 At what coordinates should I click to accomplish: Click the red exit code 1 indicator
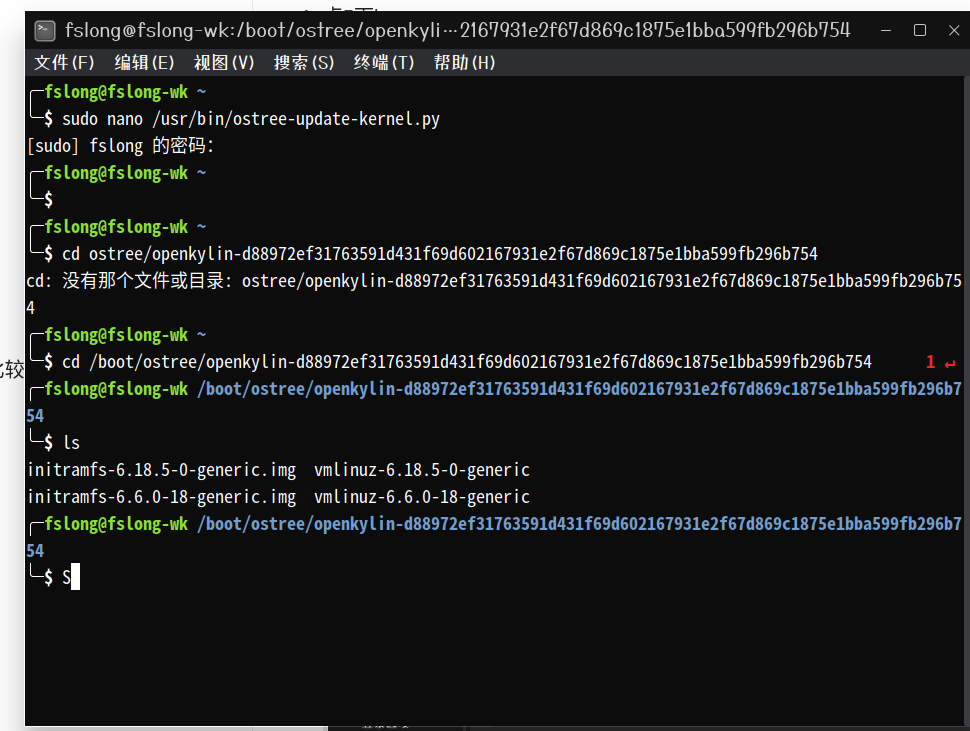[x=930, y=362]
